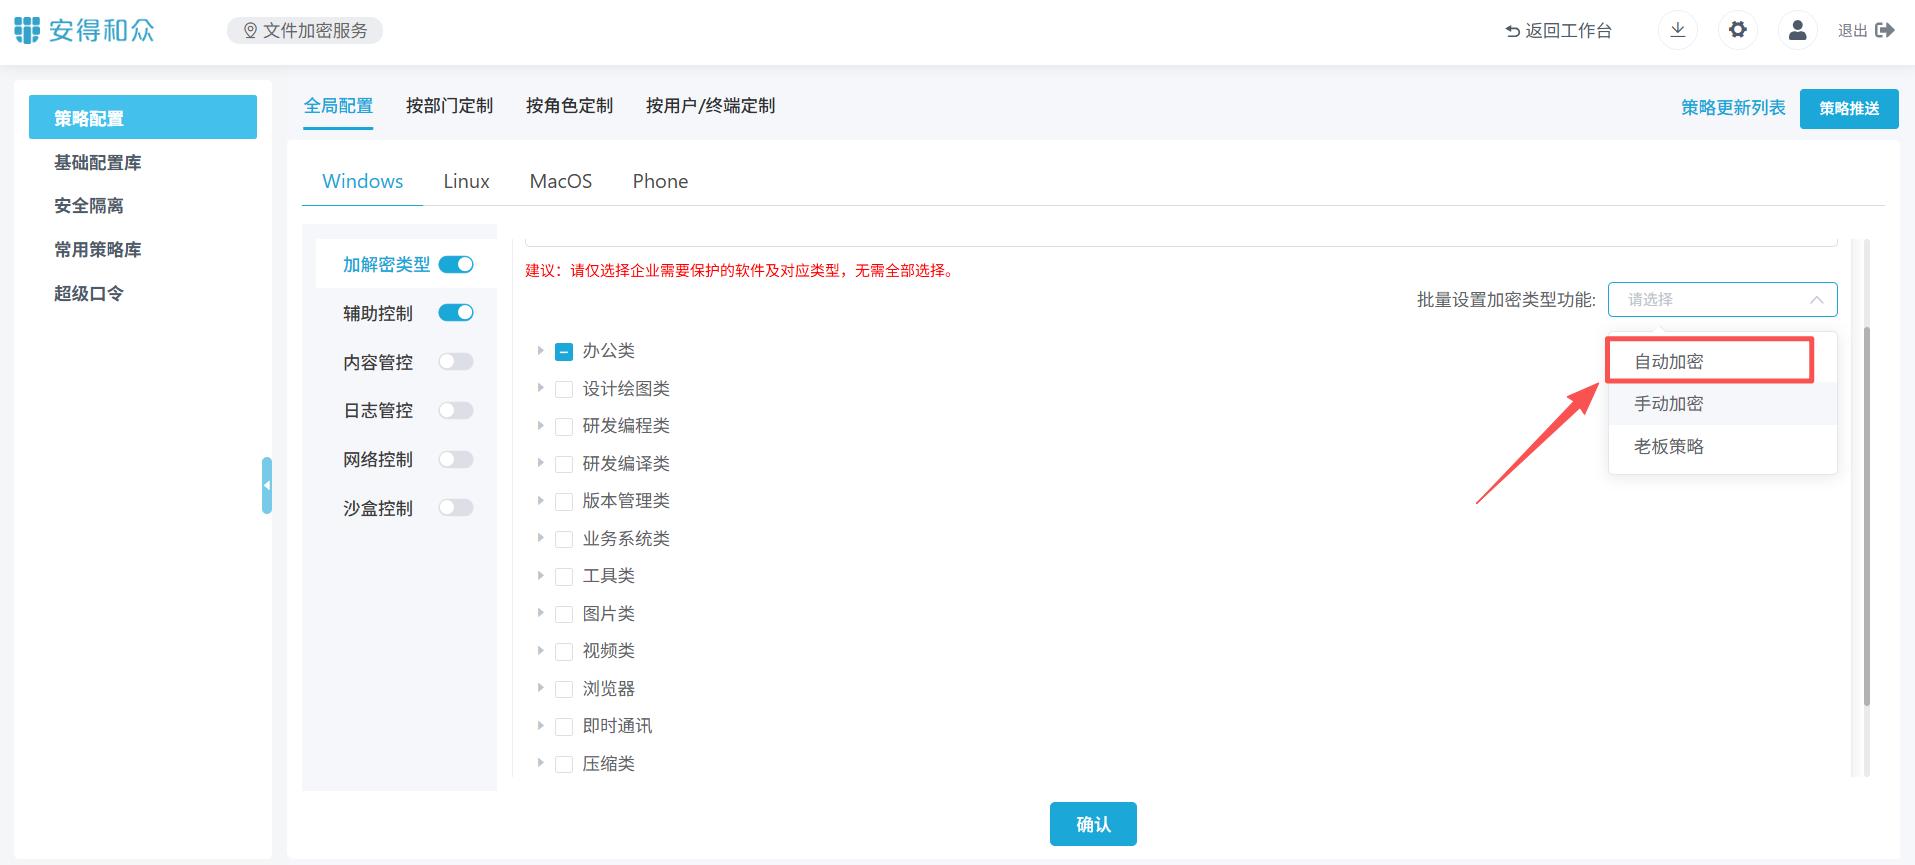Enable the 沙盒控制 switch

456,508
